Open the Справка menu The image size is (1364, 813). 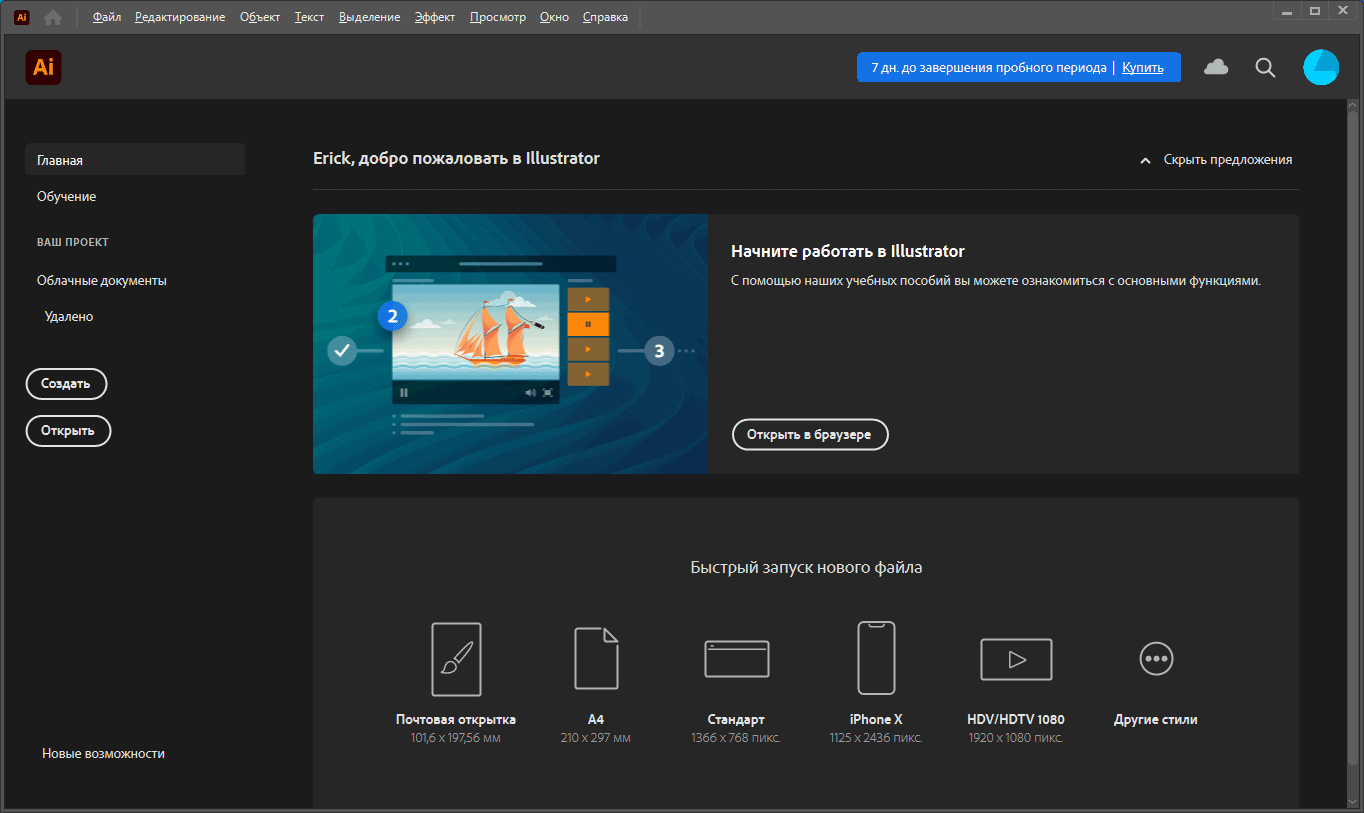click(605, 17)
